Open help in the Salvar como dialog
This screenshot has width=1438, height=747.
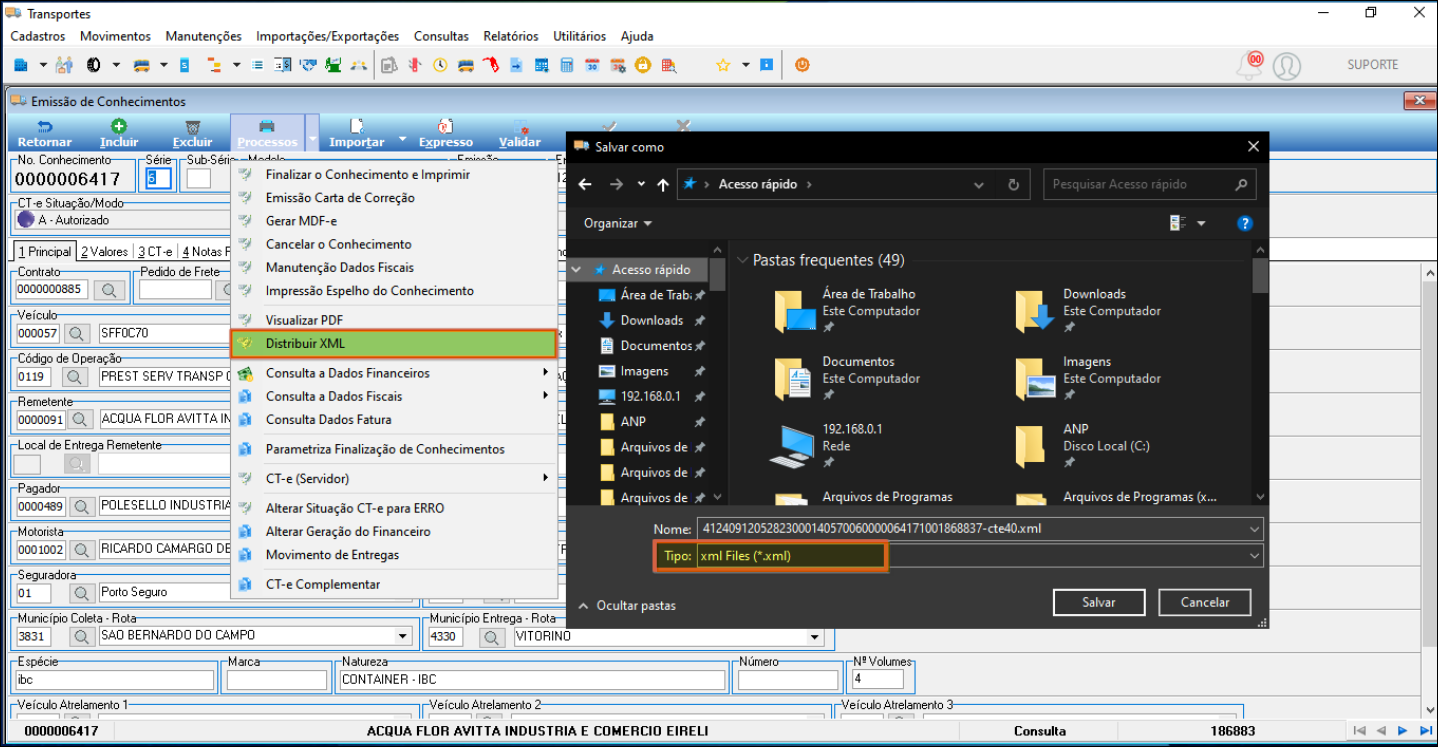[1245, 224]
